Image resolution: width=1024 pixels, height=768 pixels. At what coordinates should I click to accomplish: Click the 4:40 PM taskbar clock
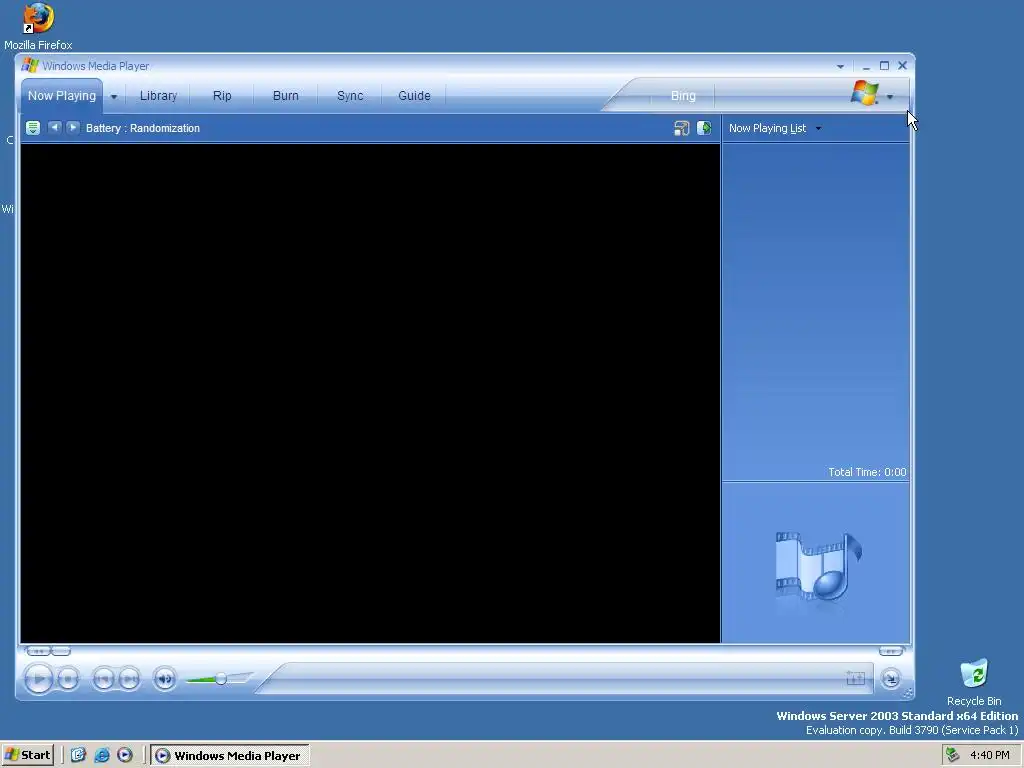(x=990, y=755)
